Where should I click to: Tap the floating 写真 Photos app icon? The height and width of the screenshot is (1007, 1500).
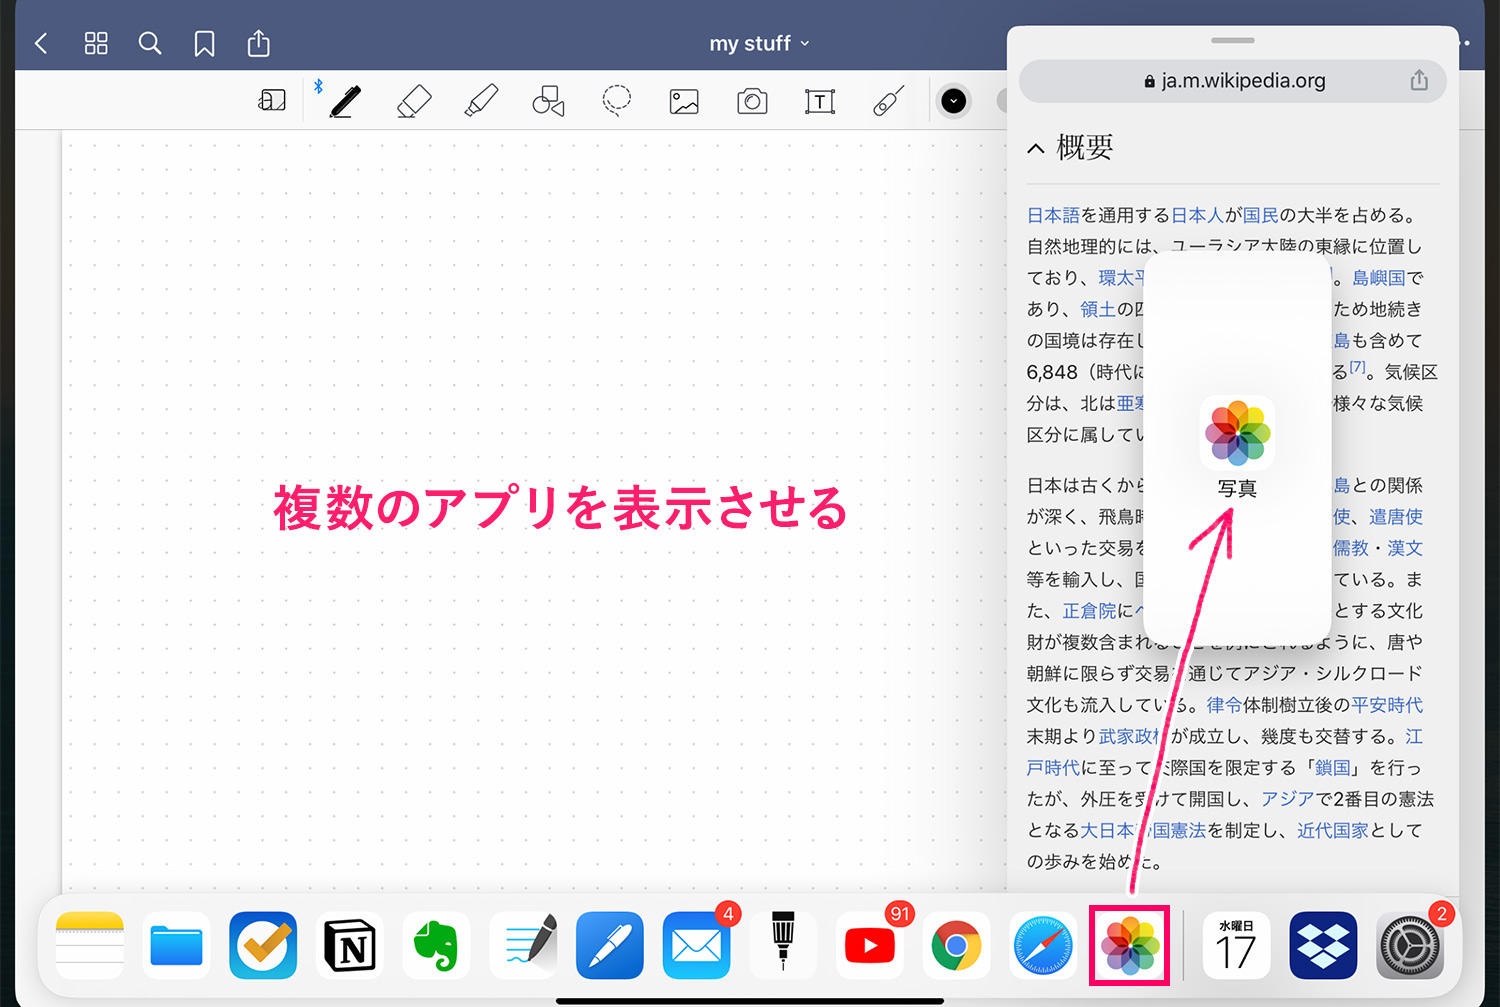(1237, 434)
